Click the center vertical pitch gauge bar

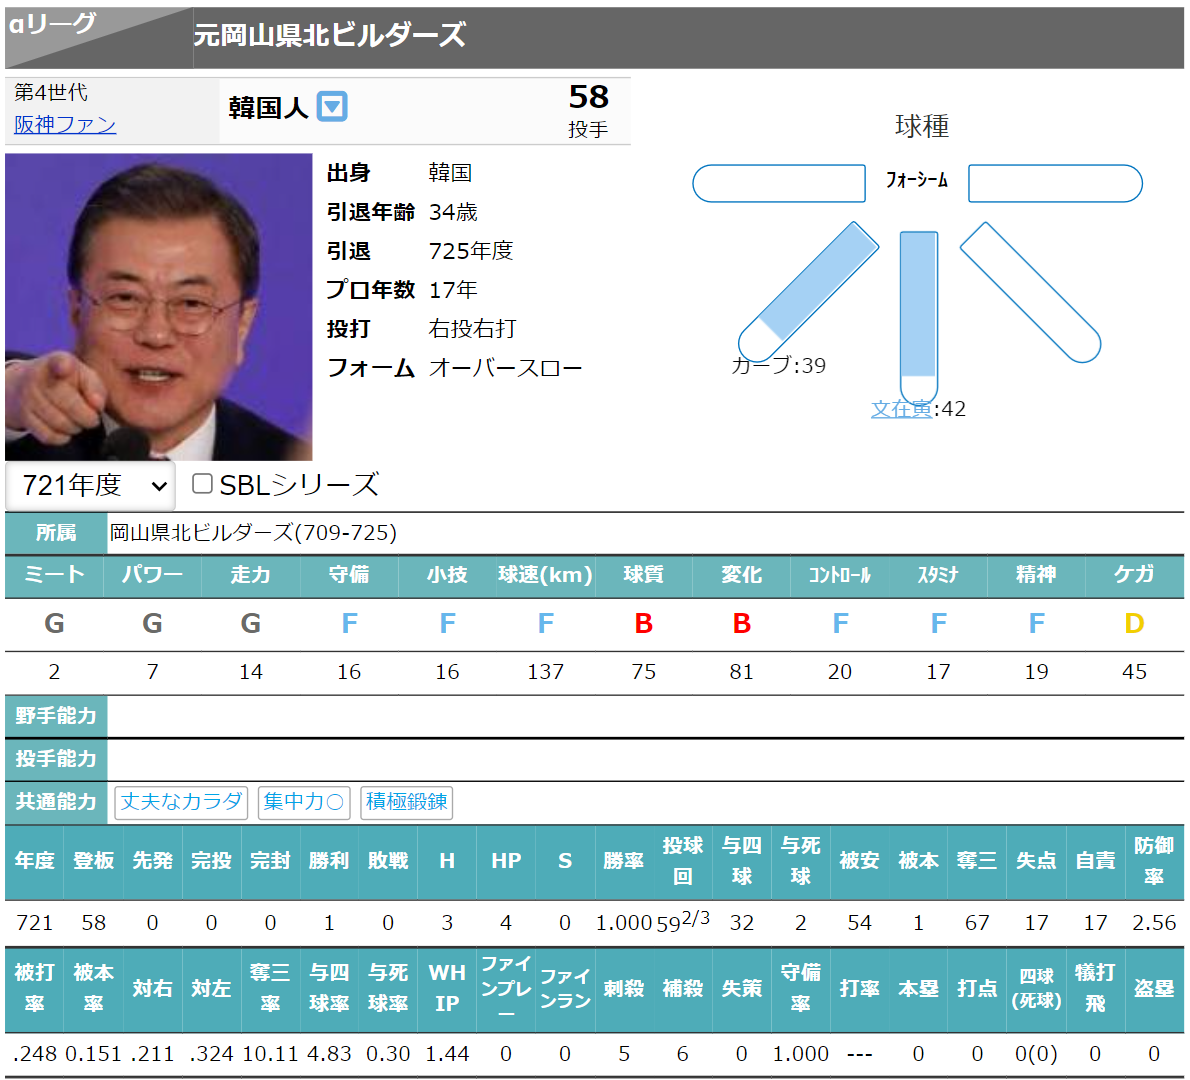click(918, 315)
